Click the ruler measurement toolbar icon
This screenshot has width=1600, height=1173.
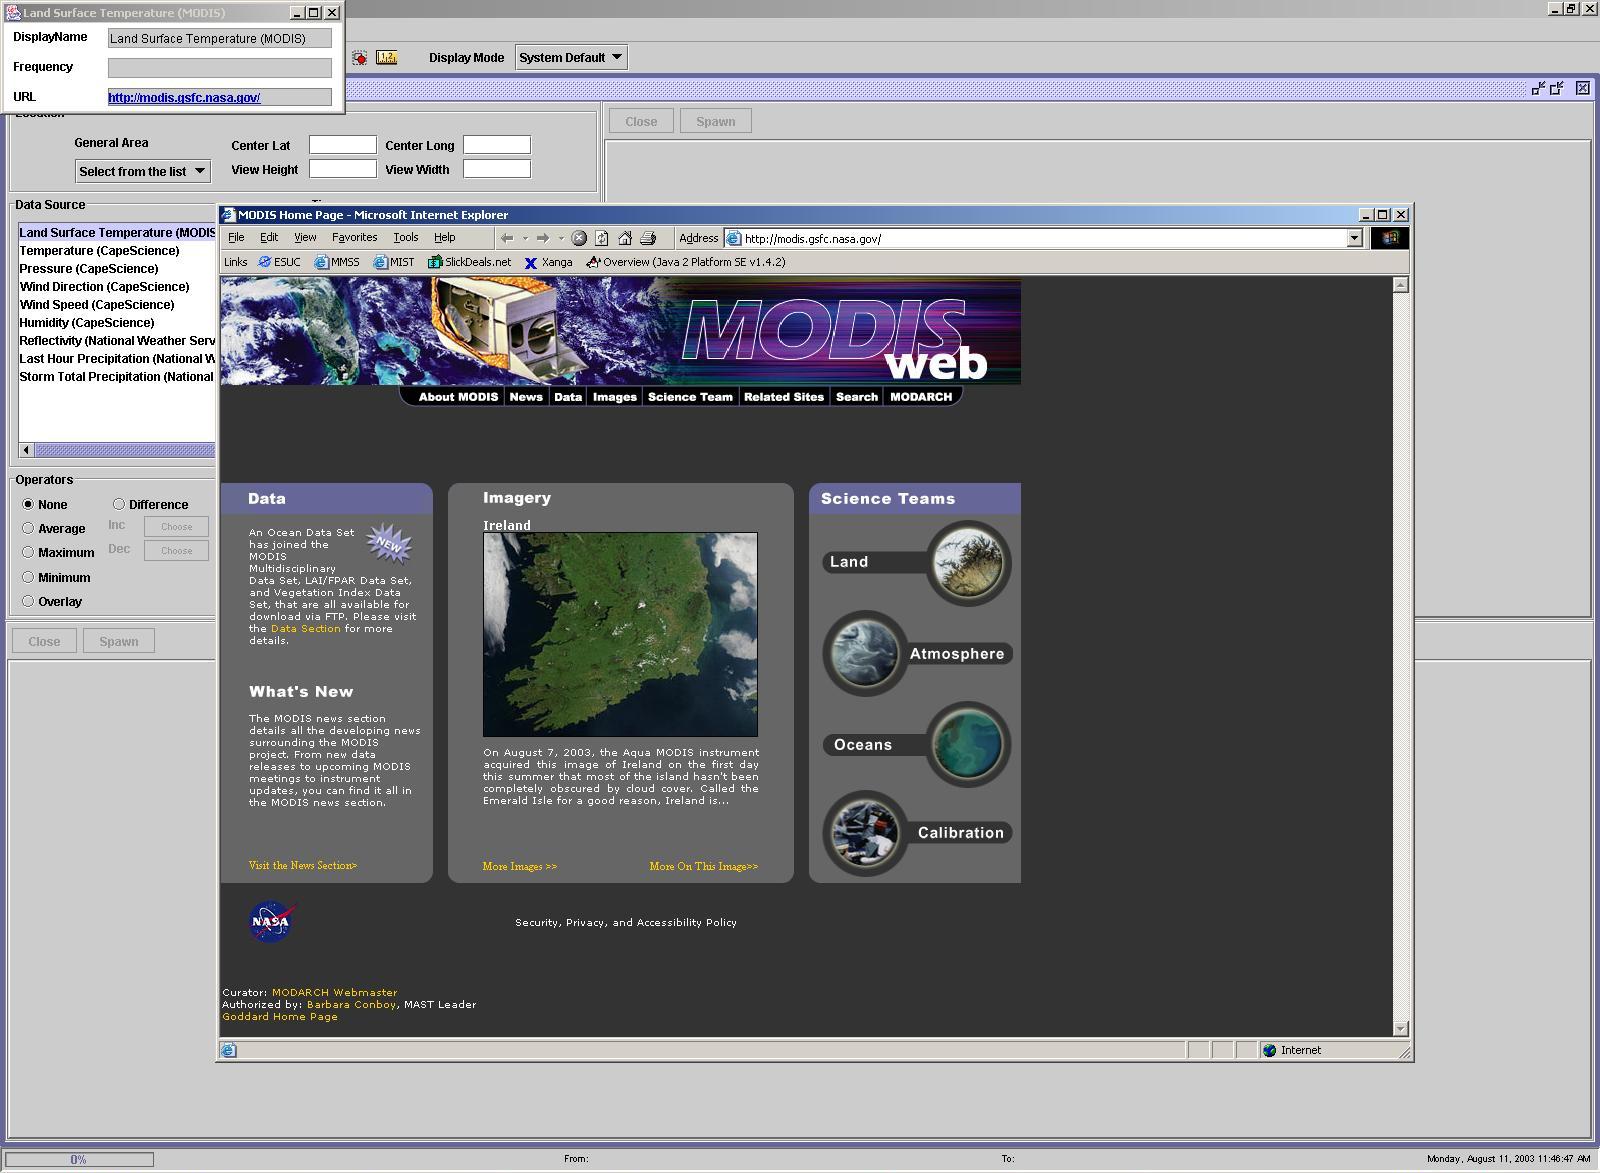[x=386, y=58]
